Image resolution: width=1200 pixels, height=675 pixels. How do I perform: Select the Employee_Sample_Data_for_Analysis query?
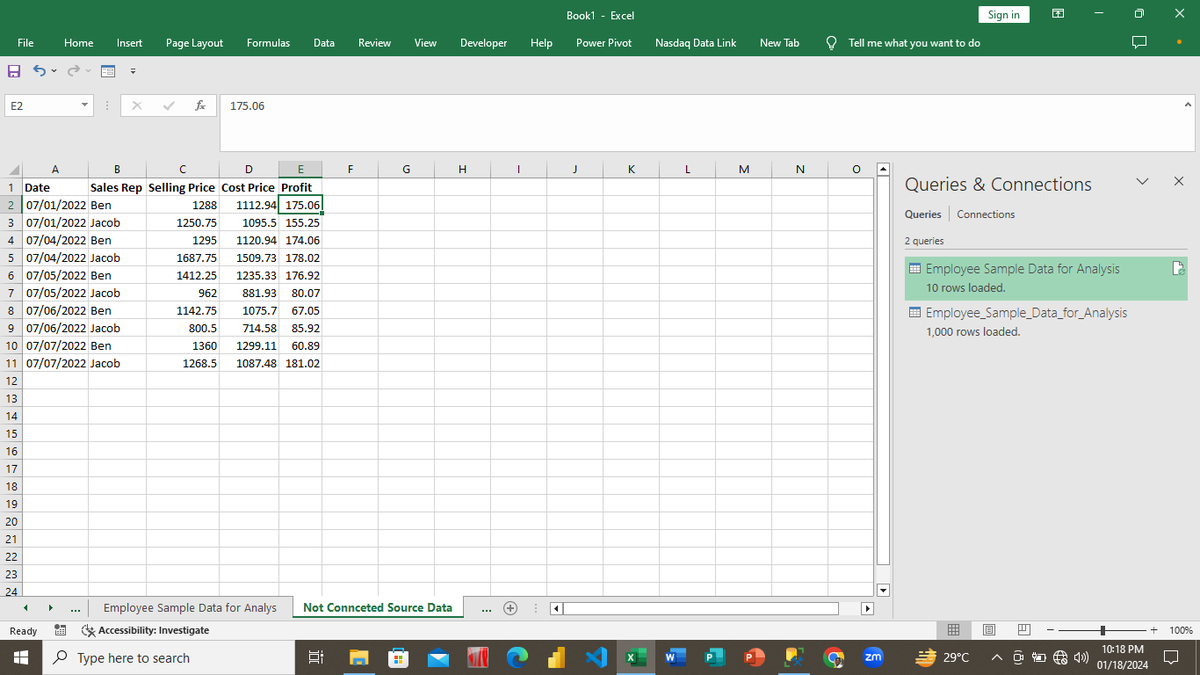pos(1044,321)
